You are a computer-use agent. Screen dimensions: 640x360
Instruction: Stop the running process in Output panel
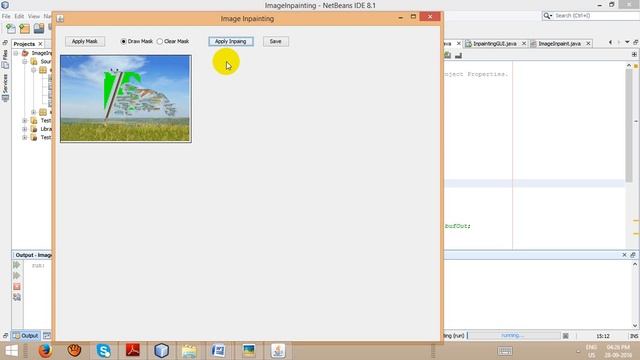[17, 287]
